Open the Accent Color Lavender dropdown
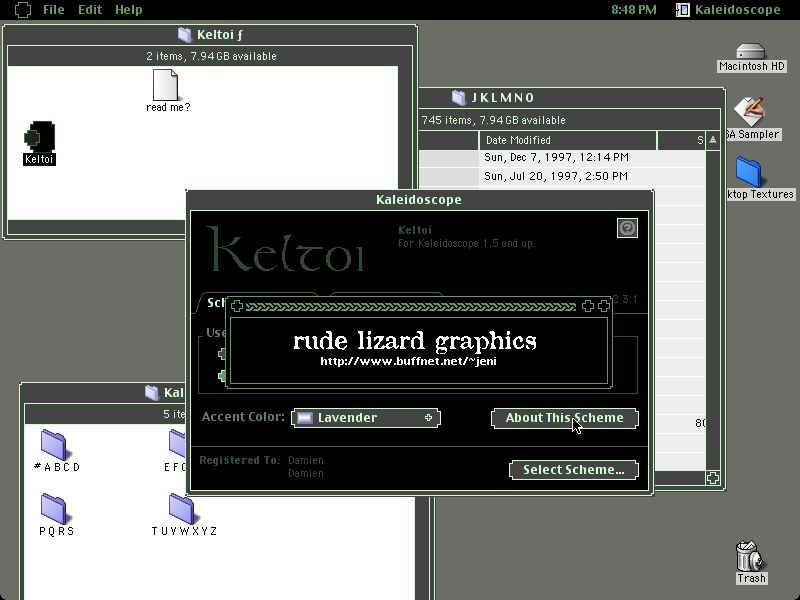The image size is (800, 600). [366, 418]
